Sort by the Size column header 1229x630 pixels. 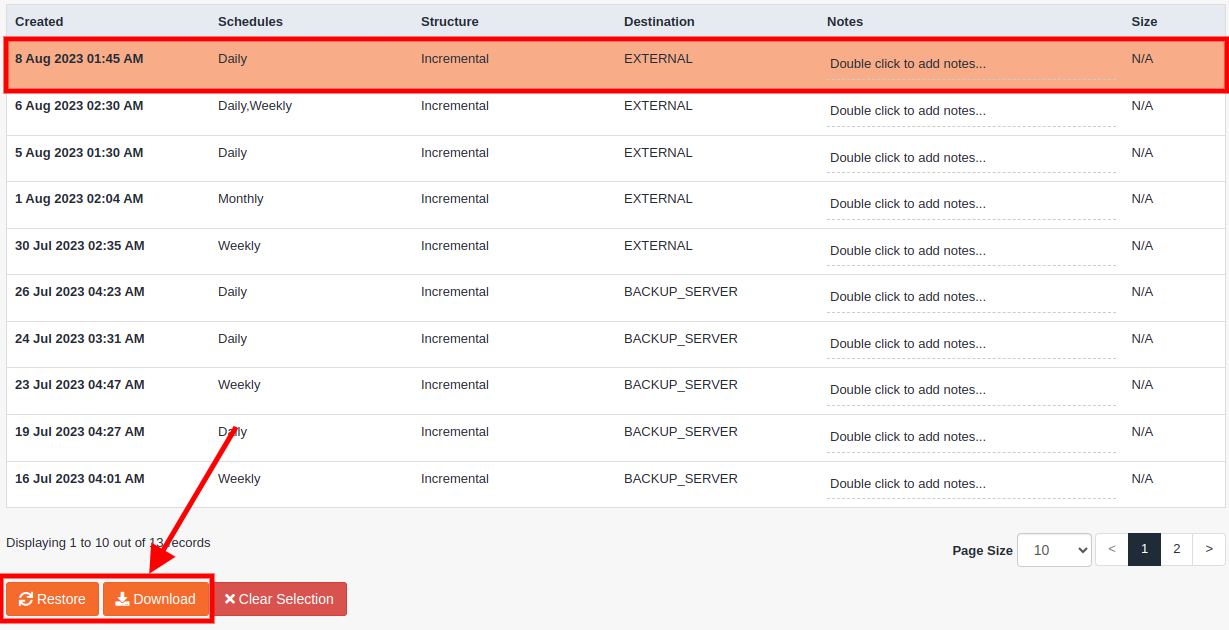coord(1144,21)
